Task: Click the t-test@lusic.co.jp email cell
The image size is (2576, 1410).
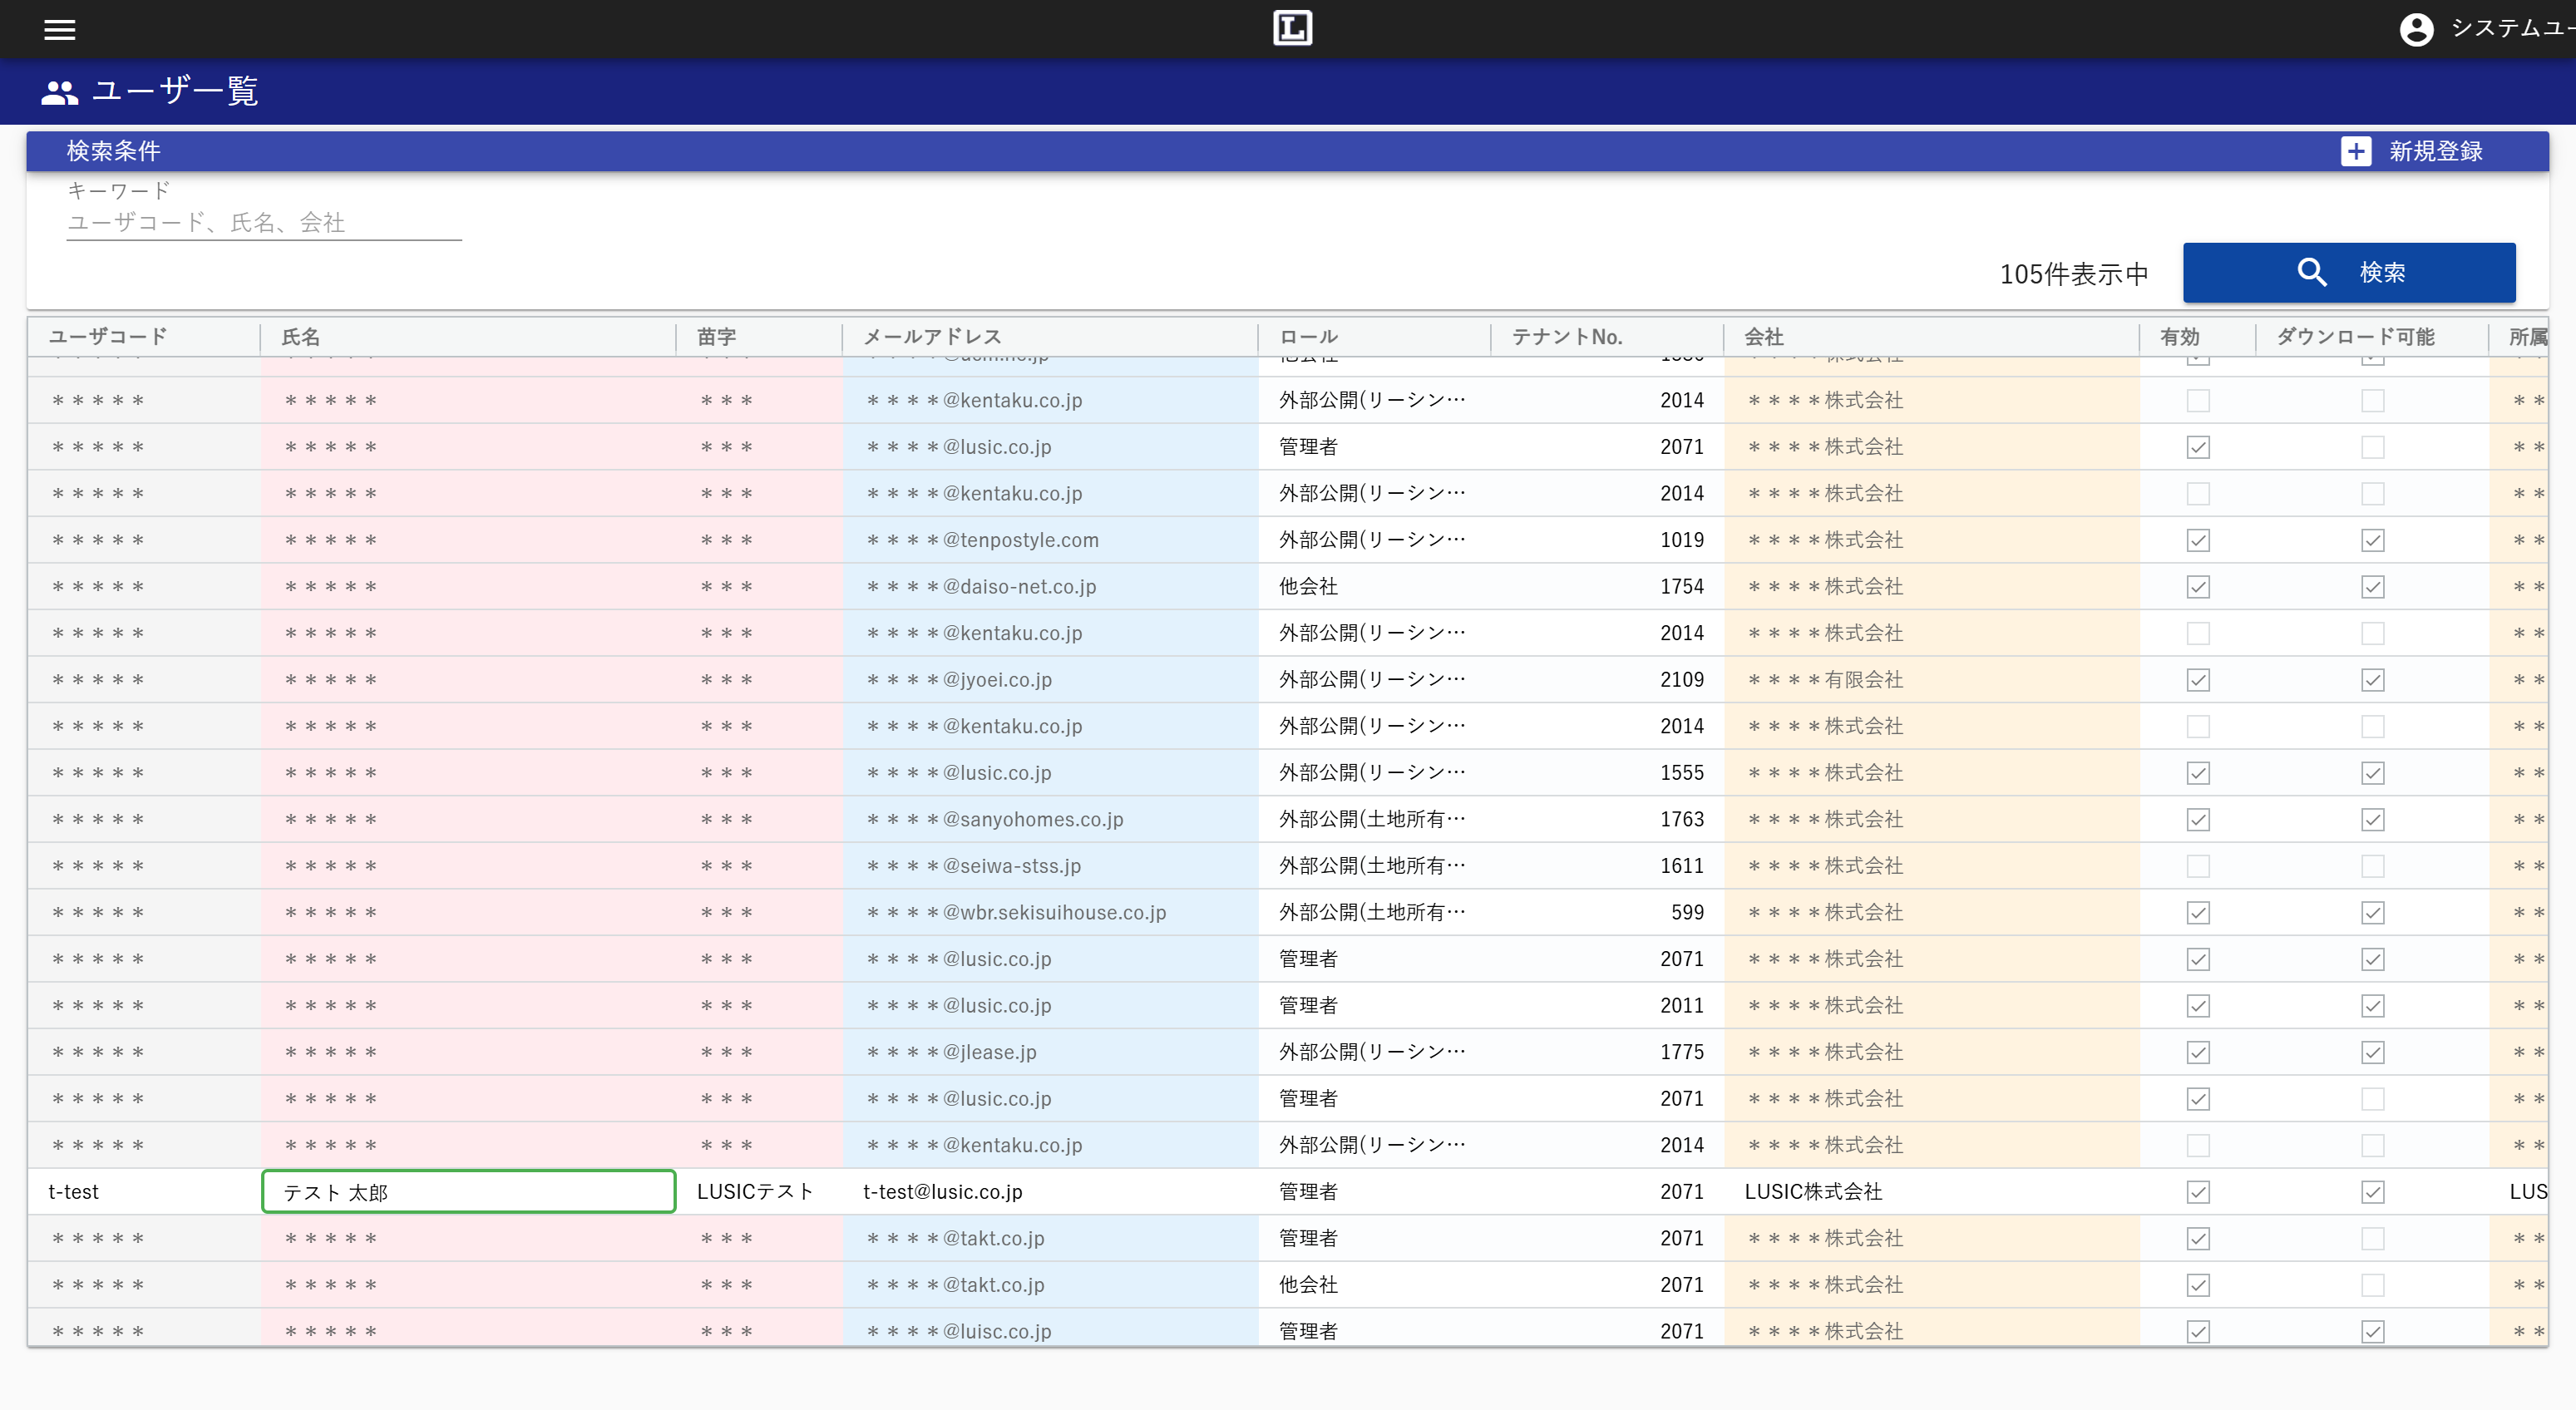Action: click(x=942, y=1192)
